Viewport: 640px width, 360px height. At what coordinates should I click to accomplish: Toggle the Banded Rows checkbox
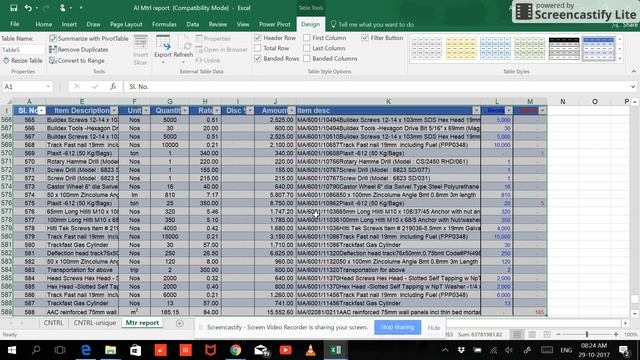(x=258, y=59)
